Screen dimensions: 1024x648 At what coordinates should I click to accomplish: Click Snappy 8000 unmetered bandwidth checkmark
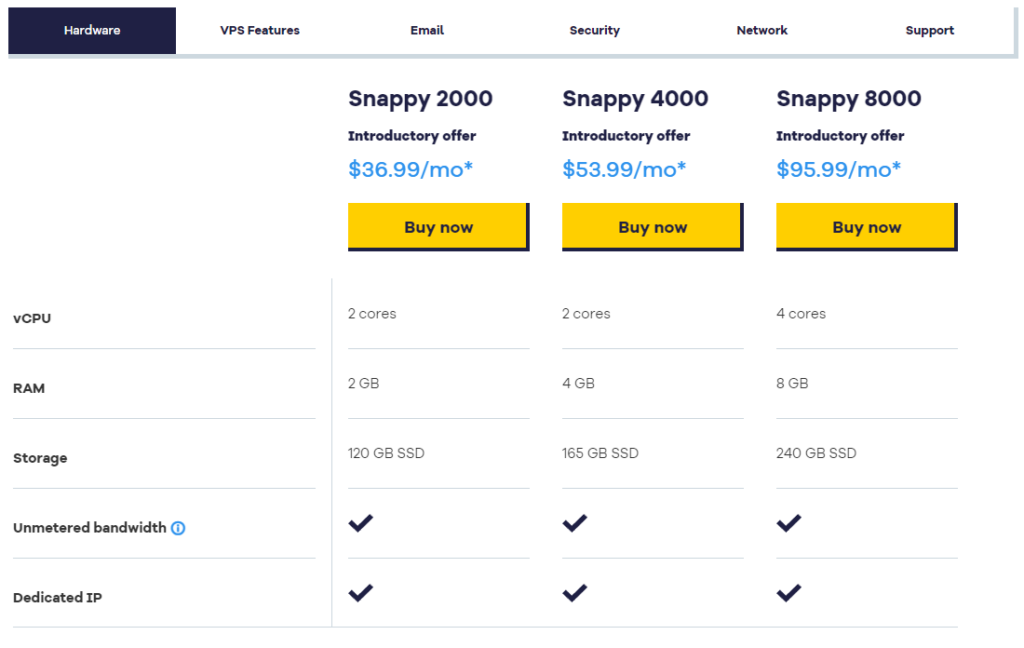coord(789,523)
